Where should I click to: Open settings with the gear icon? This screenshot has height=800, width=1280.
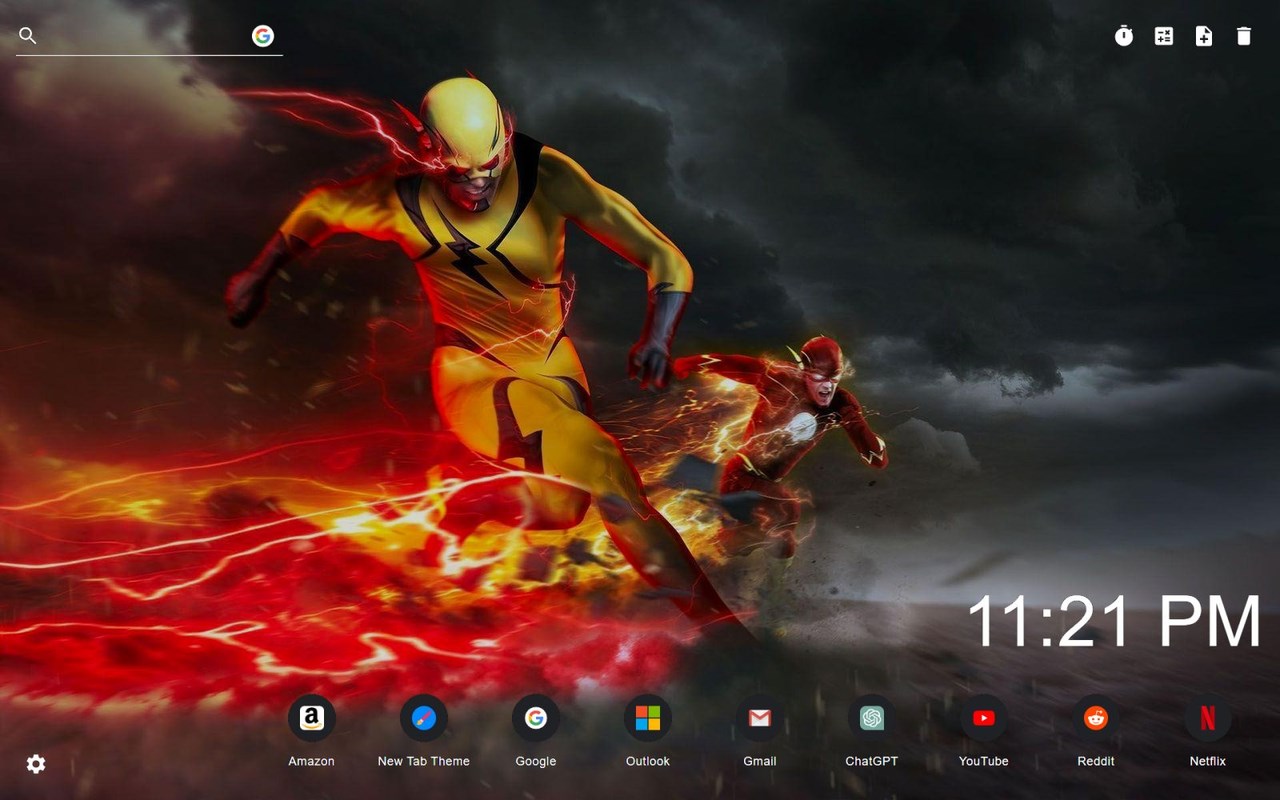(x=36, y=764)
